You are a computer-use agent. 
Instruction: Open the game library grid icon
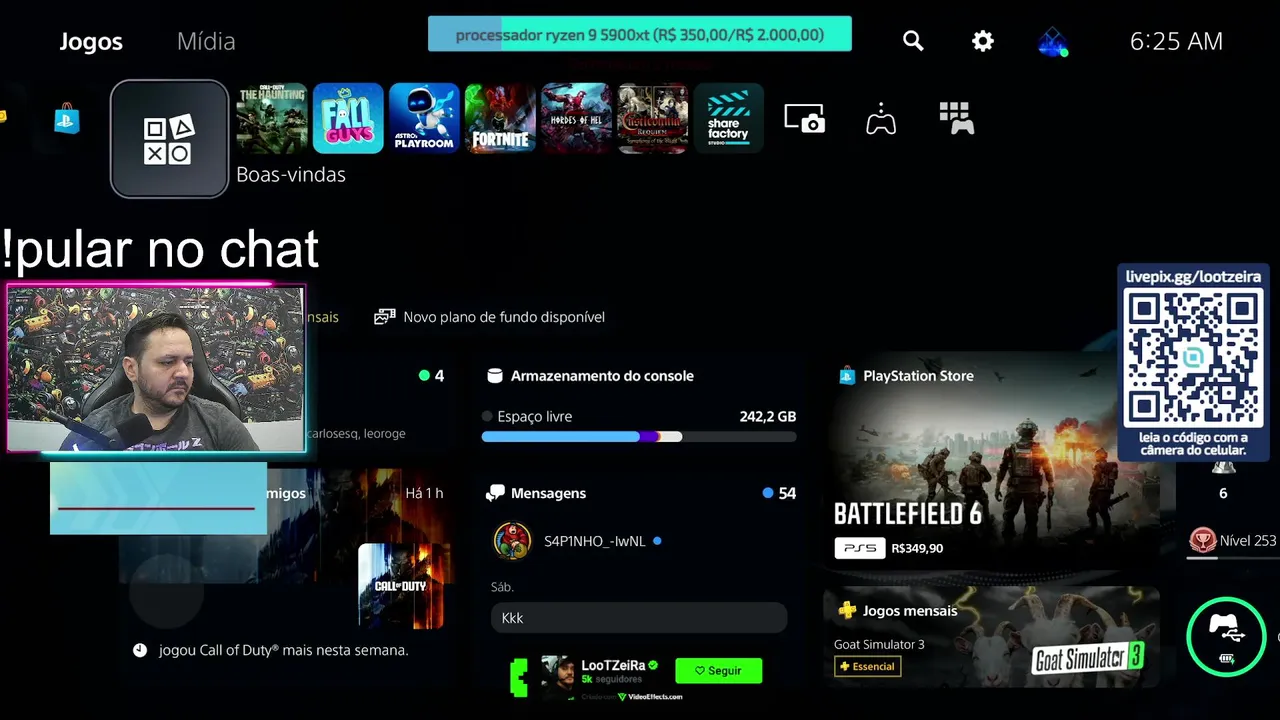957,118
